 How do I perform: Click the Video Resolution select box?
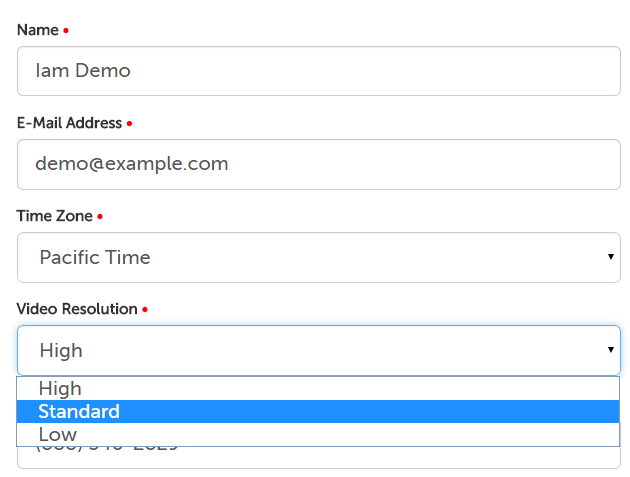(x=318, y=351)
